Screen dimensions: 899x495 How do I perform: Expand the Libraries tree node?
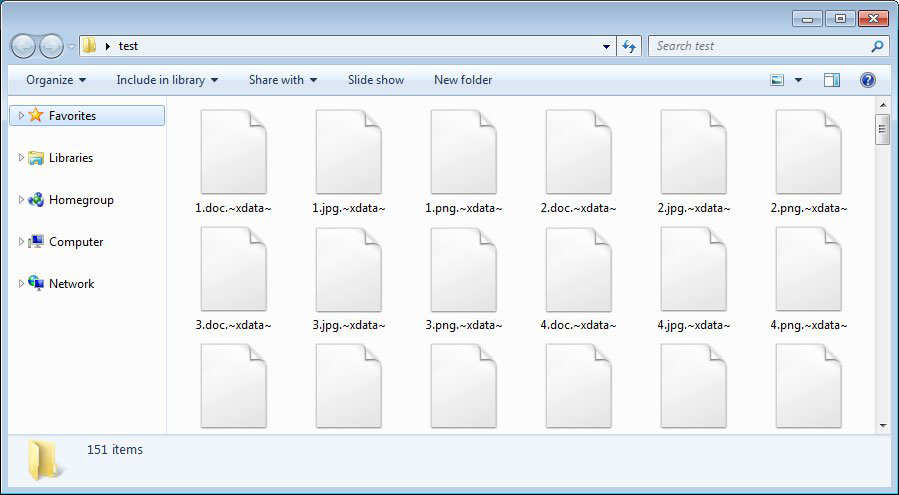tap(21, 157)
